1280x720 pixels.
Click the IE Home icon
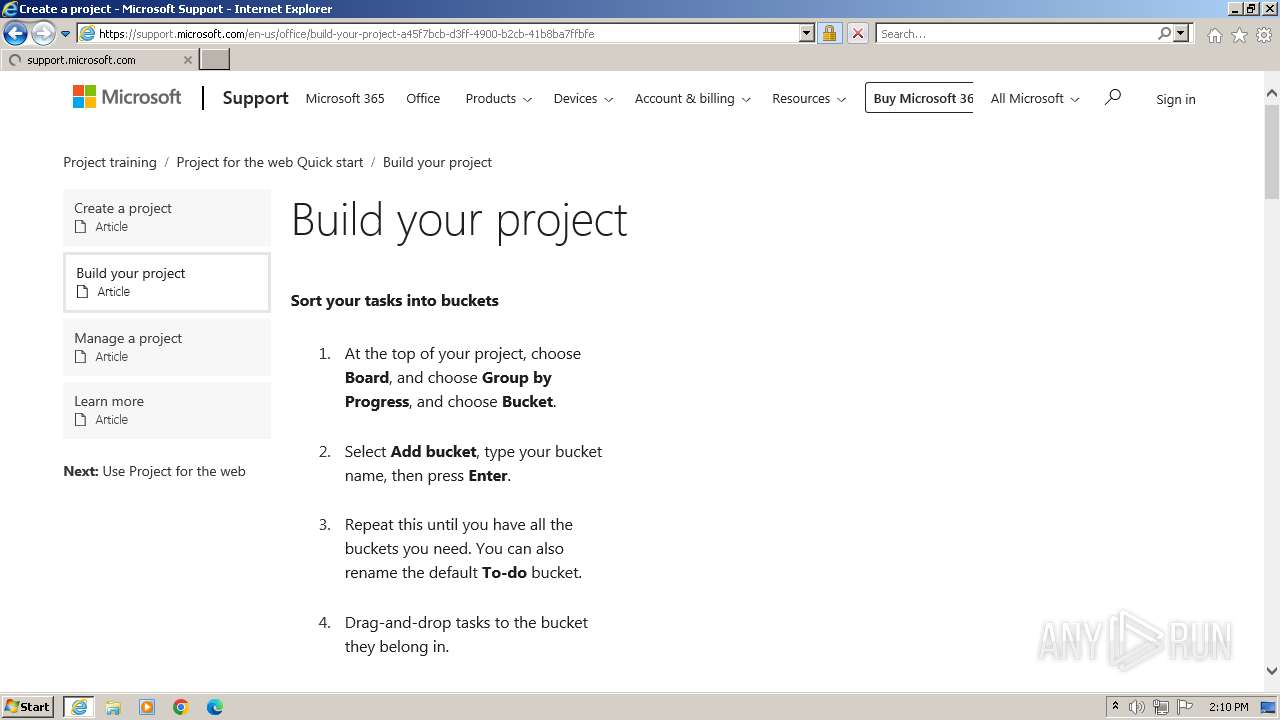1214,35
